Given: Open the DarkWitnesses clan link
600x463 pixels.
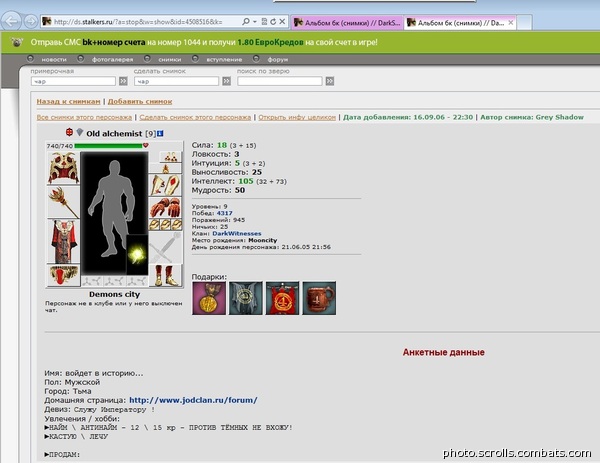Looking at the screenshot, I should [x=237, y=233].
